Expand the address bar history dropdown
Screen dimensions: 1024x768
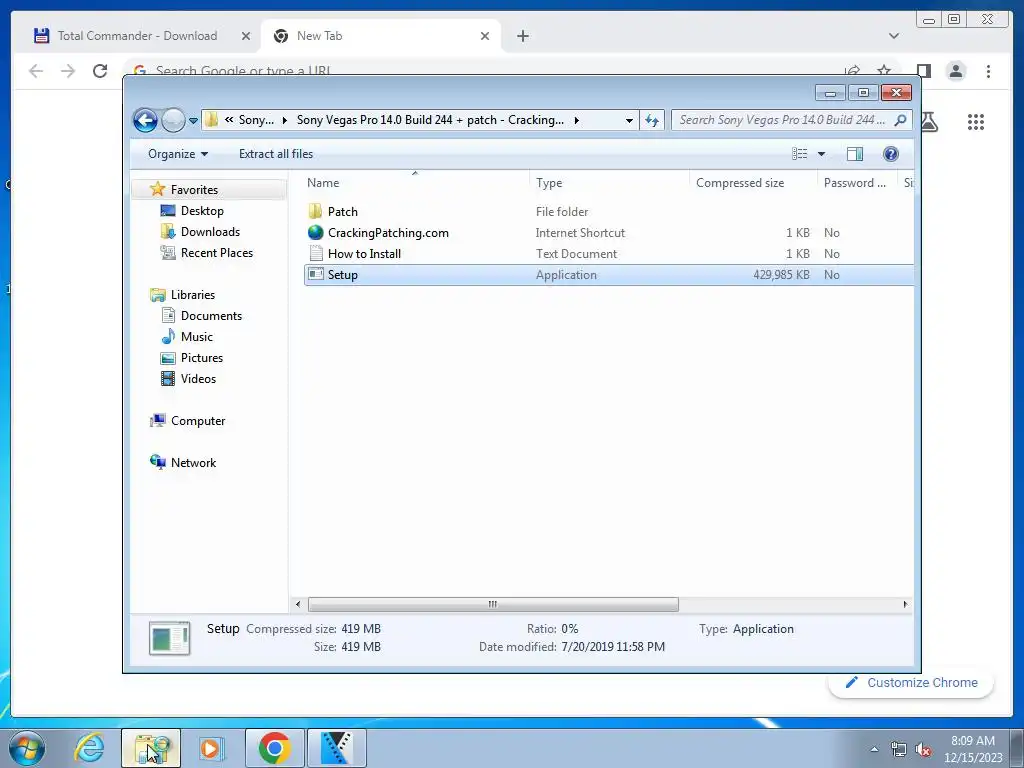629,120
